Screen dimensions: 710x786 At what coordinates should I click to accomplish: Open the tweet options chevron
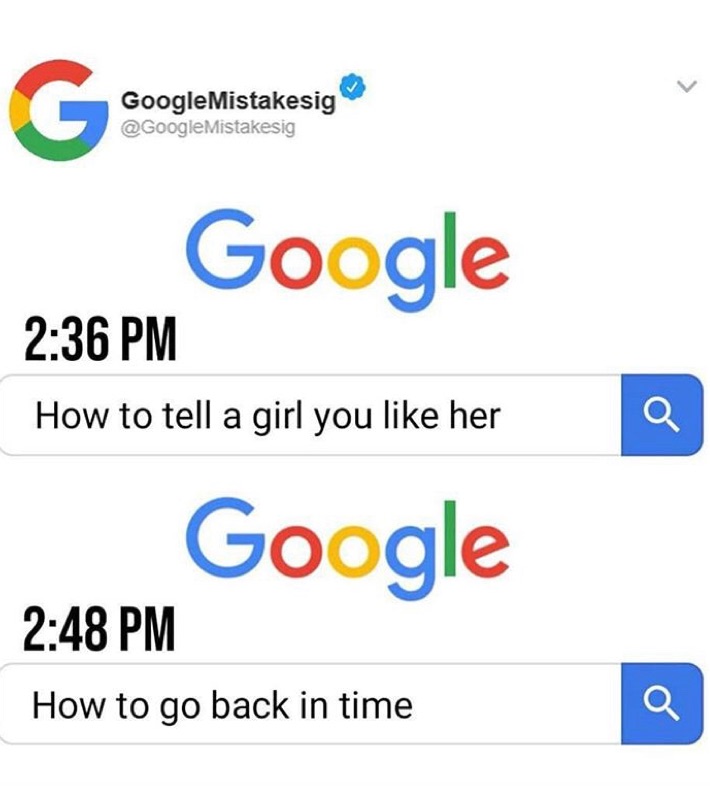[687, 86]
